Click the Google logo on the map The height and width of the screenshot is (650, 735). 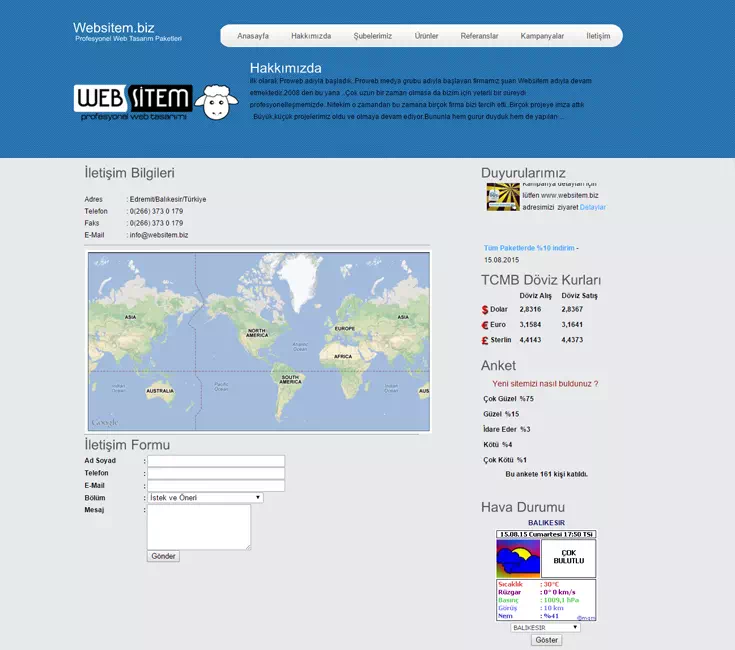tap(105, 423)
